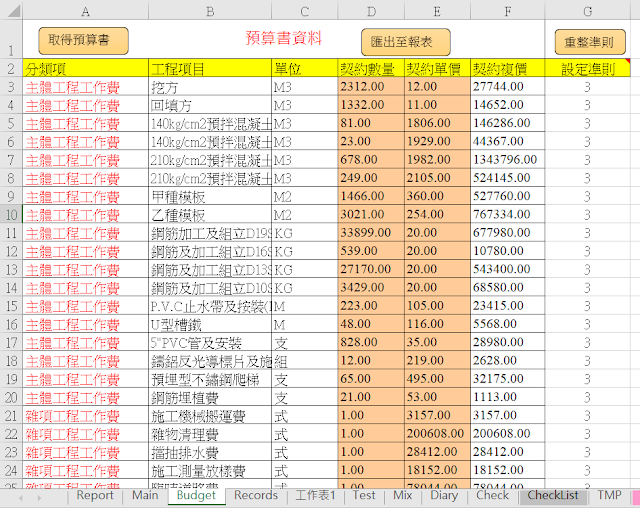This screenshot has height=508, width=640.
Task: Click the select-all corner triangle
Action: [x=14, y=11]
